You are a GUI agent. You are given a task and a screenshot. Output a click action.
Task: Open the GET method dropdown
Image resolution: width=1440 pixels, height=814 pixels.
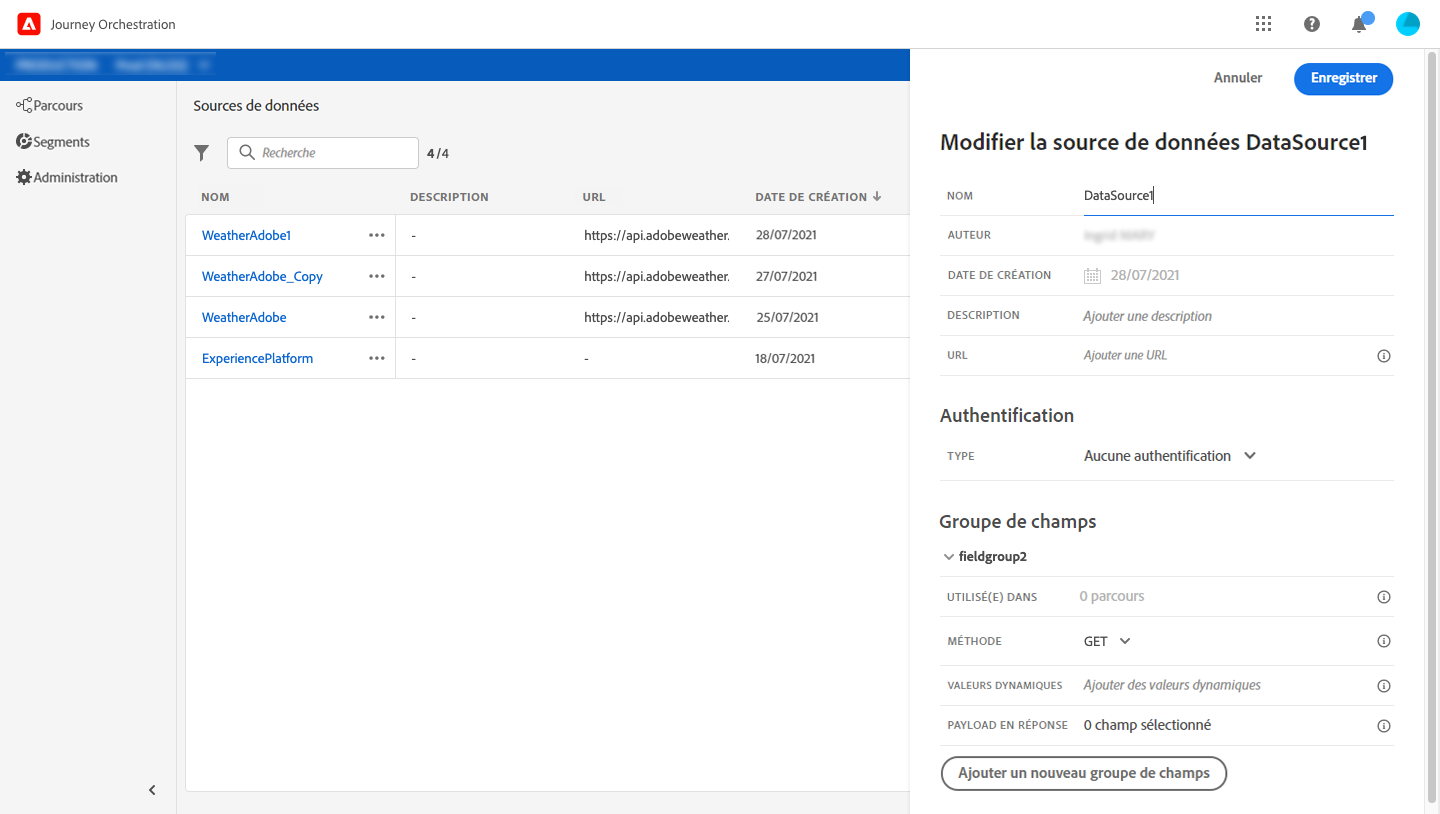click(x=1107, y=641)
